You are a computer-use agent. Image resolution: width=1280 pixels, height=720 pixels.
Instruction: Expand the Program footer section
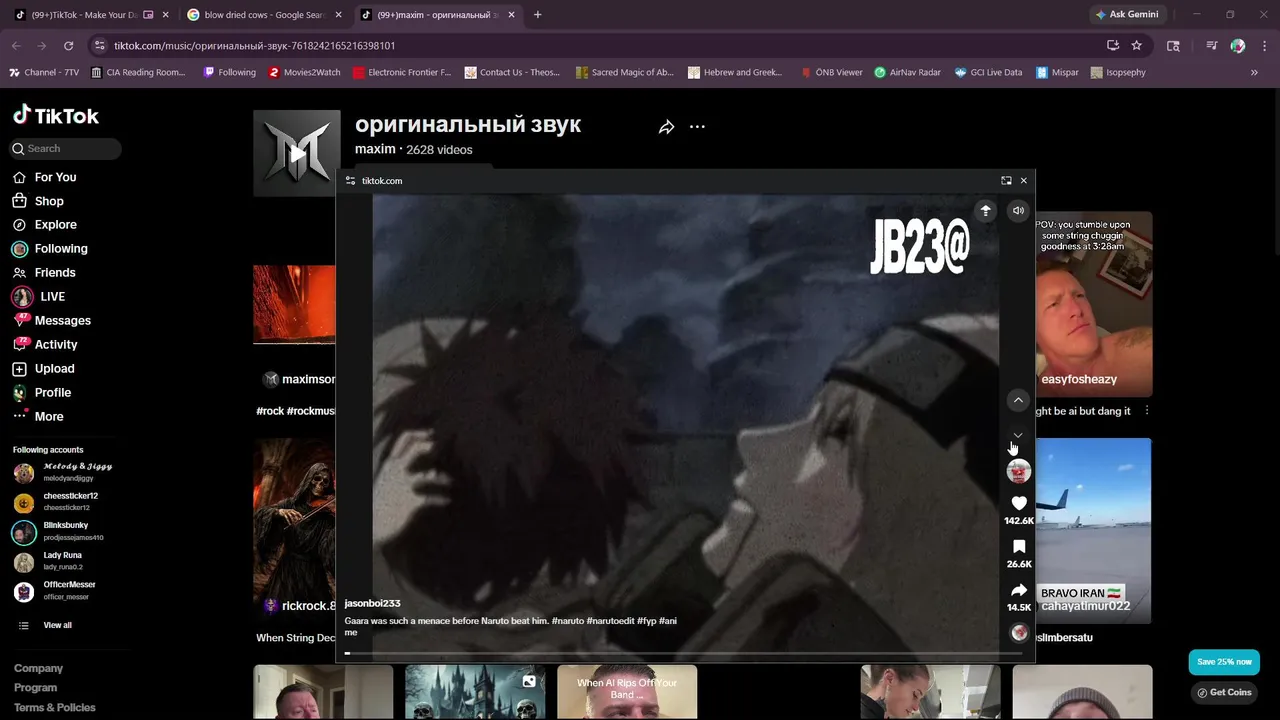coord(35,688)
